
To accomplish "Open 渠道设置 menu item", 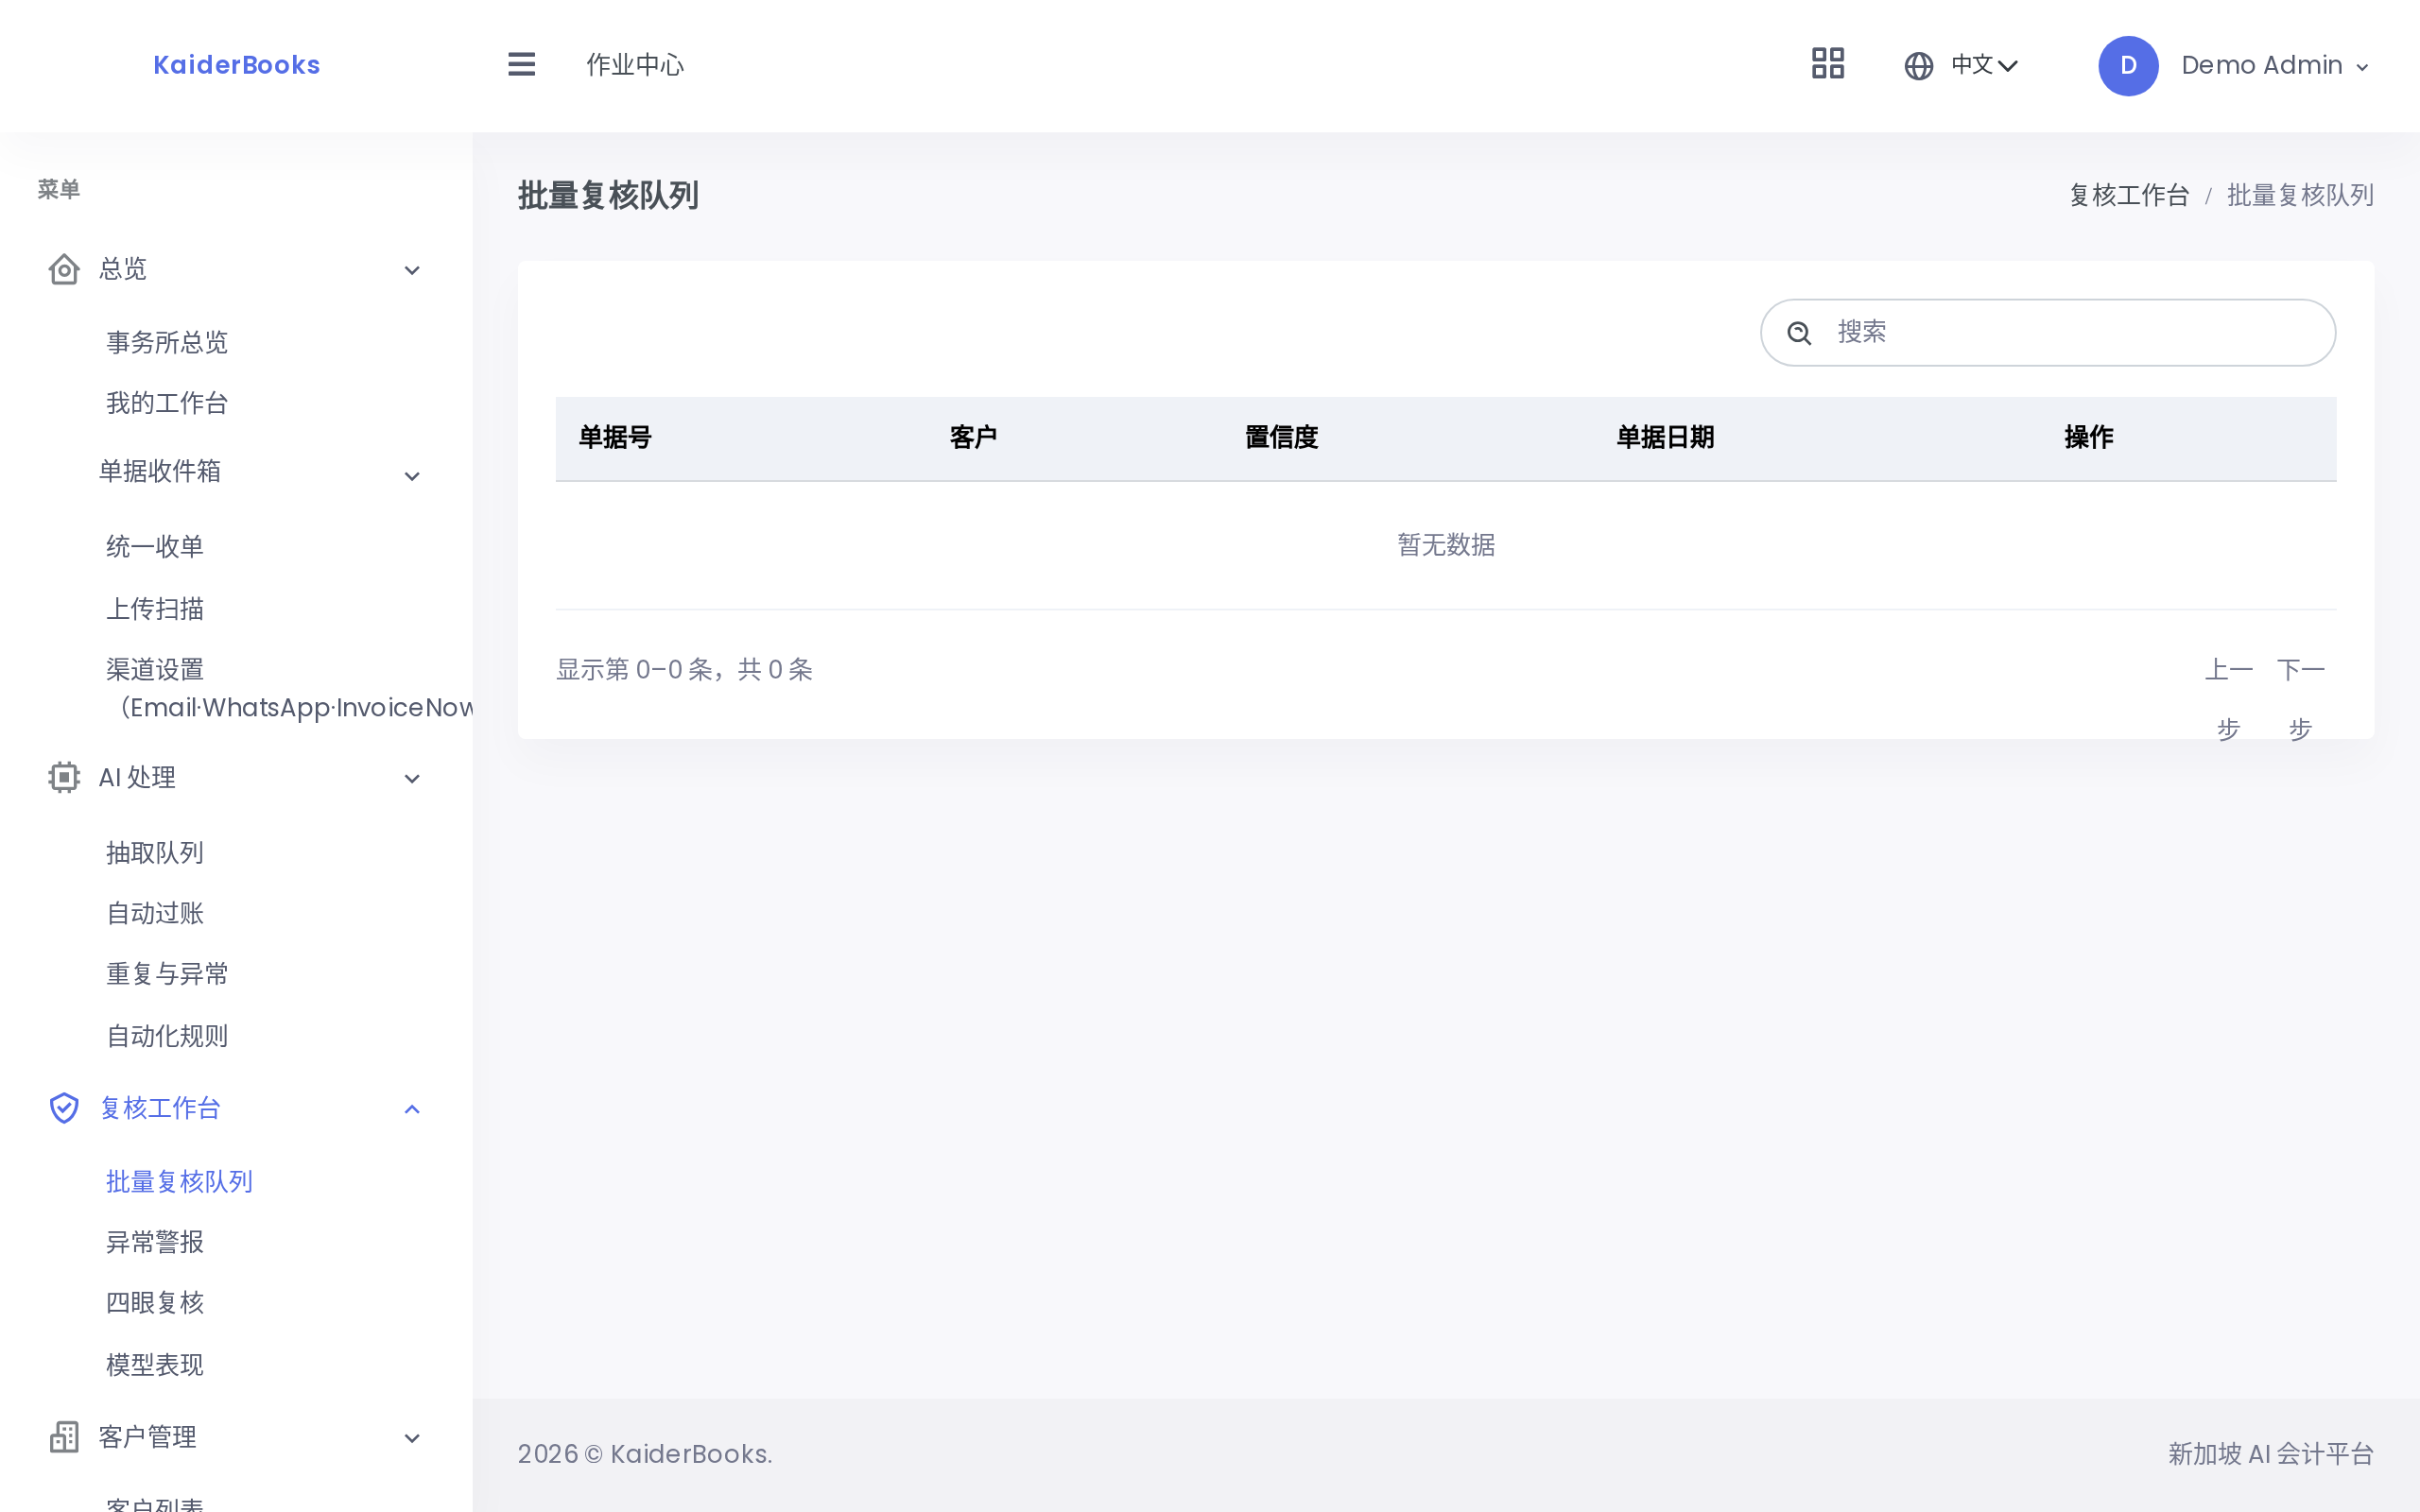I will [x=289, y=688].
